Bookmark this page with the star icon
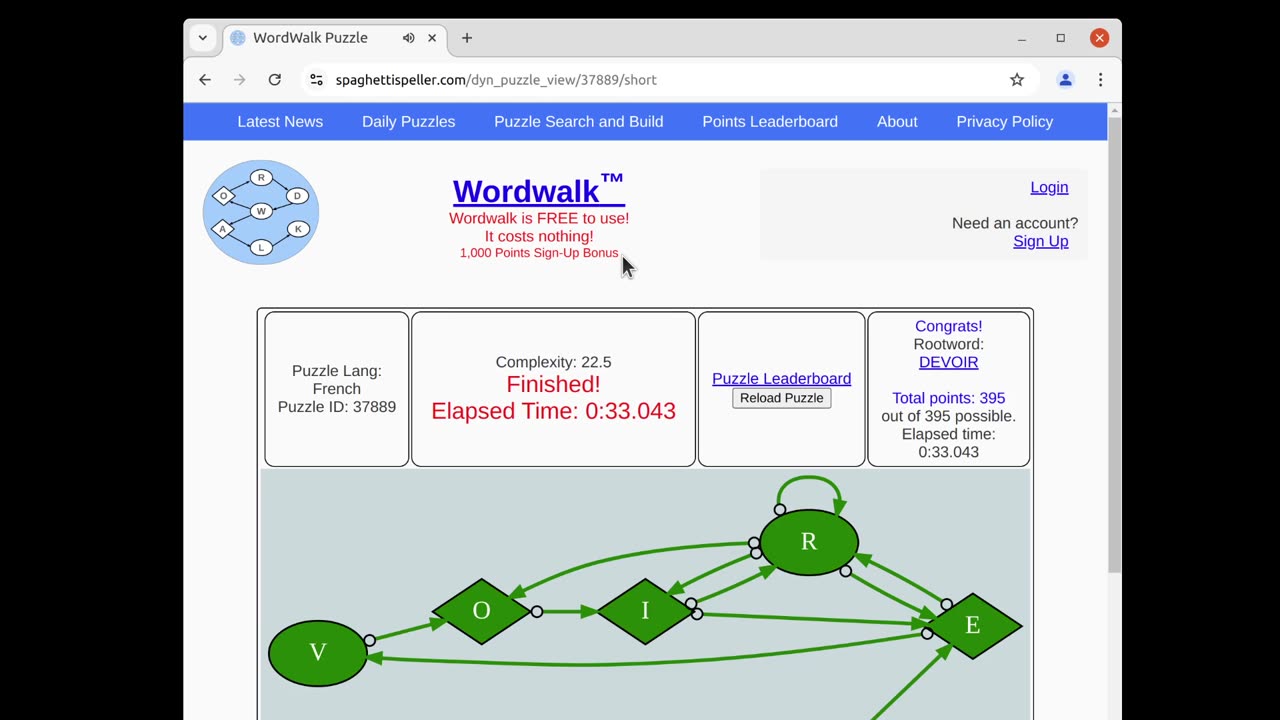 (1017, 80)
